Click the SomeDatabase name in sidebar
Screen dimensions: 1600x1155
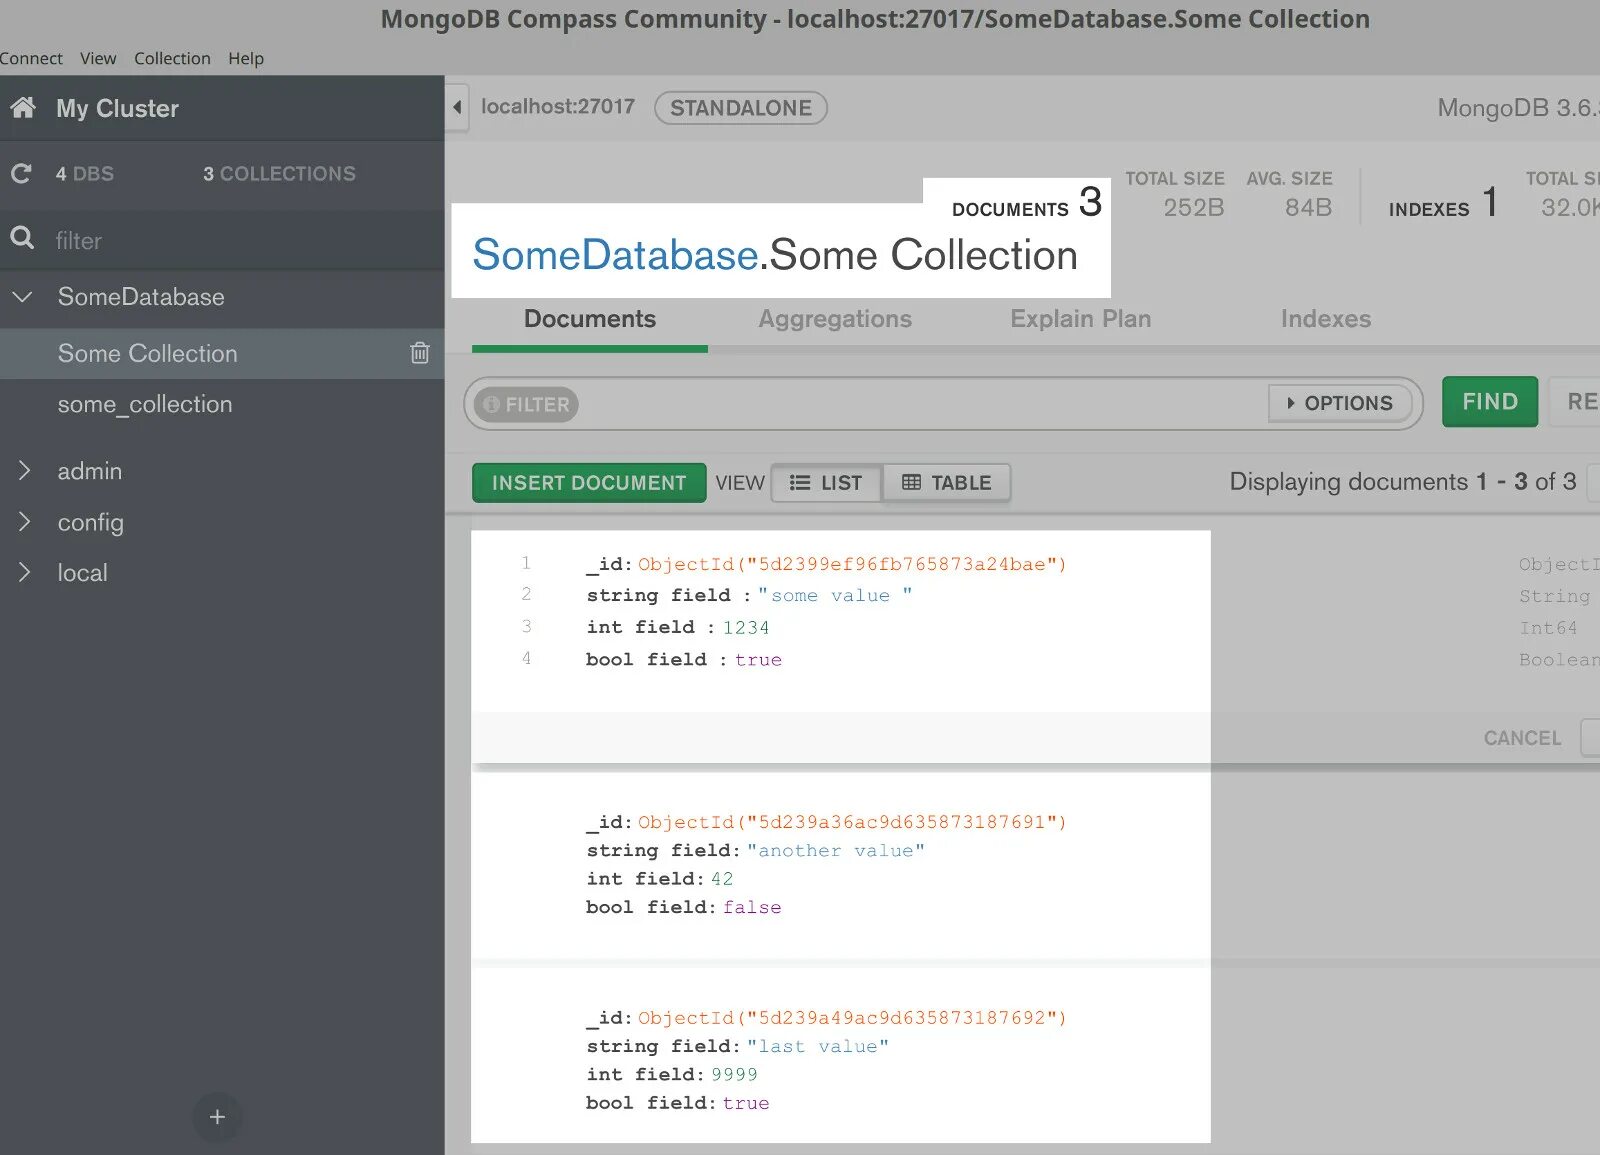(141, 297)
